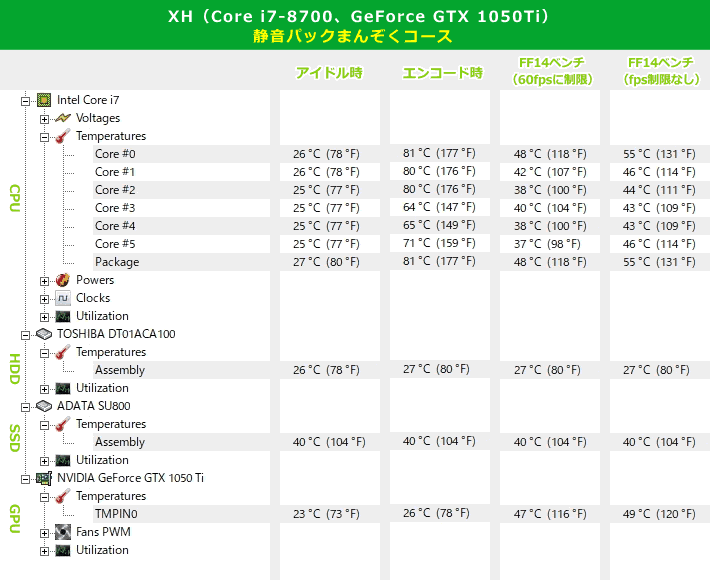Collapse the NVIDIA GeForce GTX 1050 Ti node
The image size is (710, 580).
25,479
